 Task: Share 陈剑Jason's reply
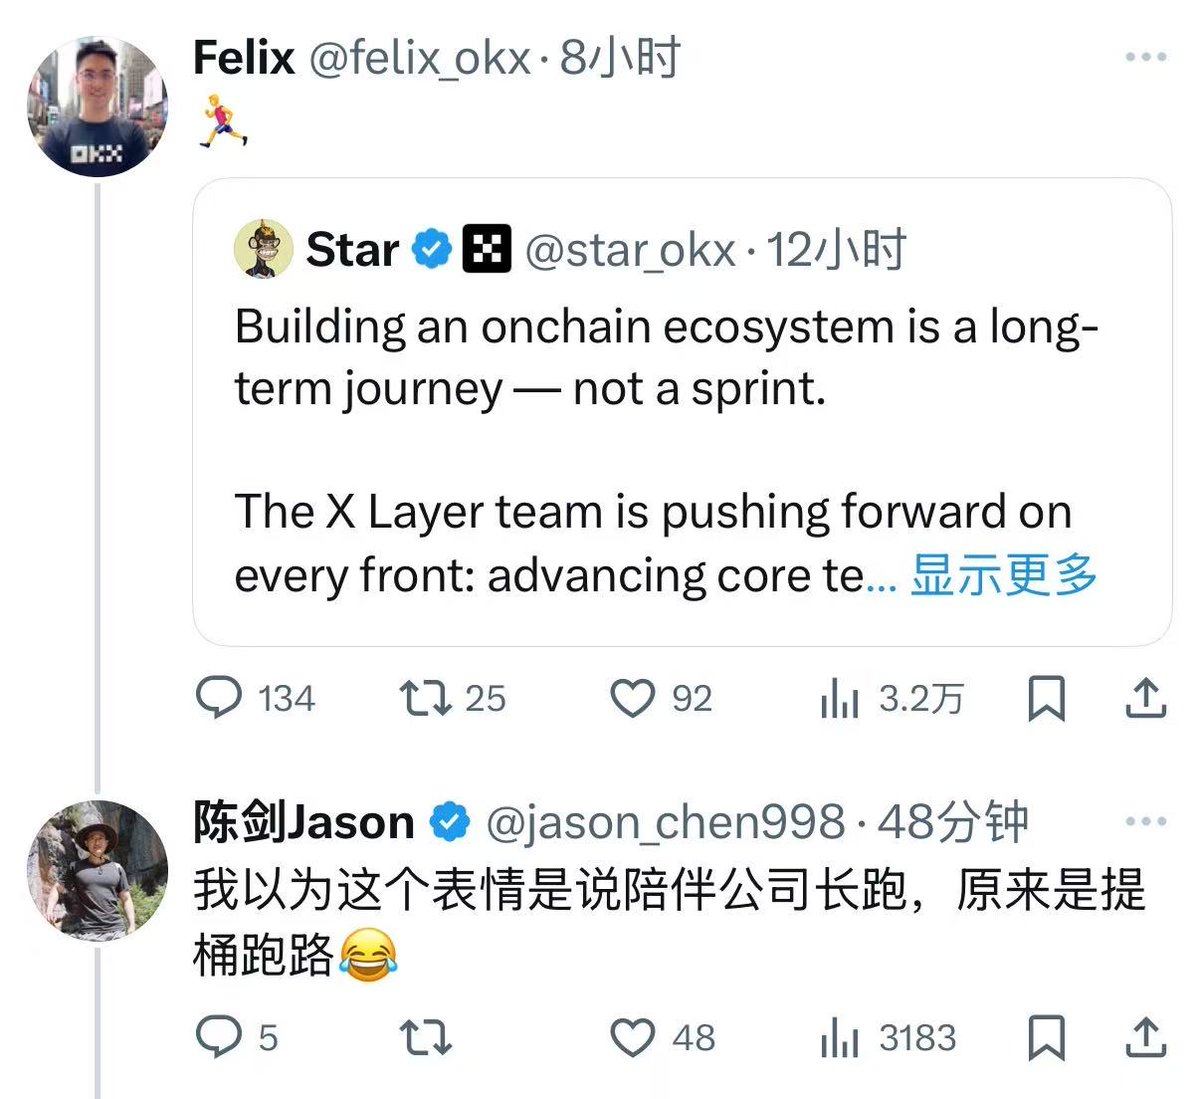1146,1037
